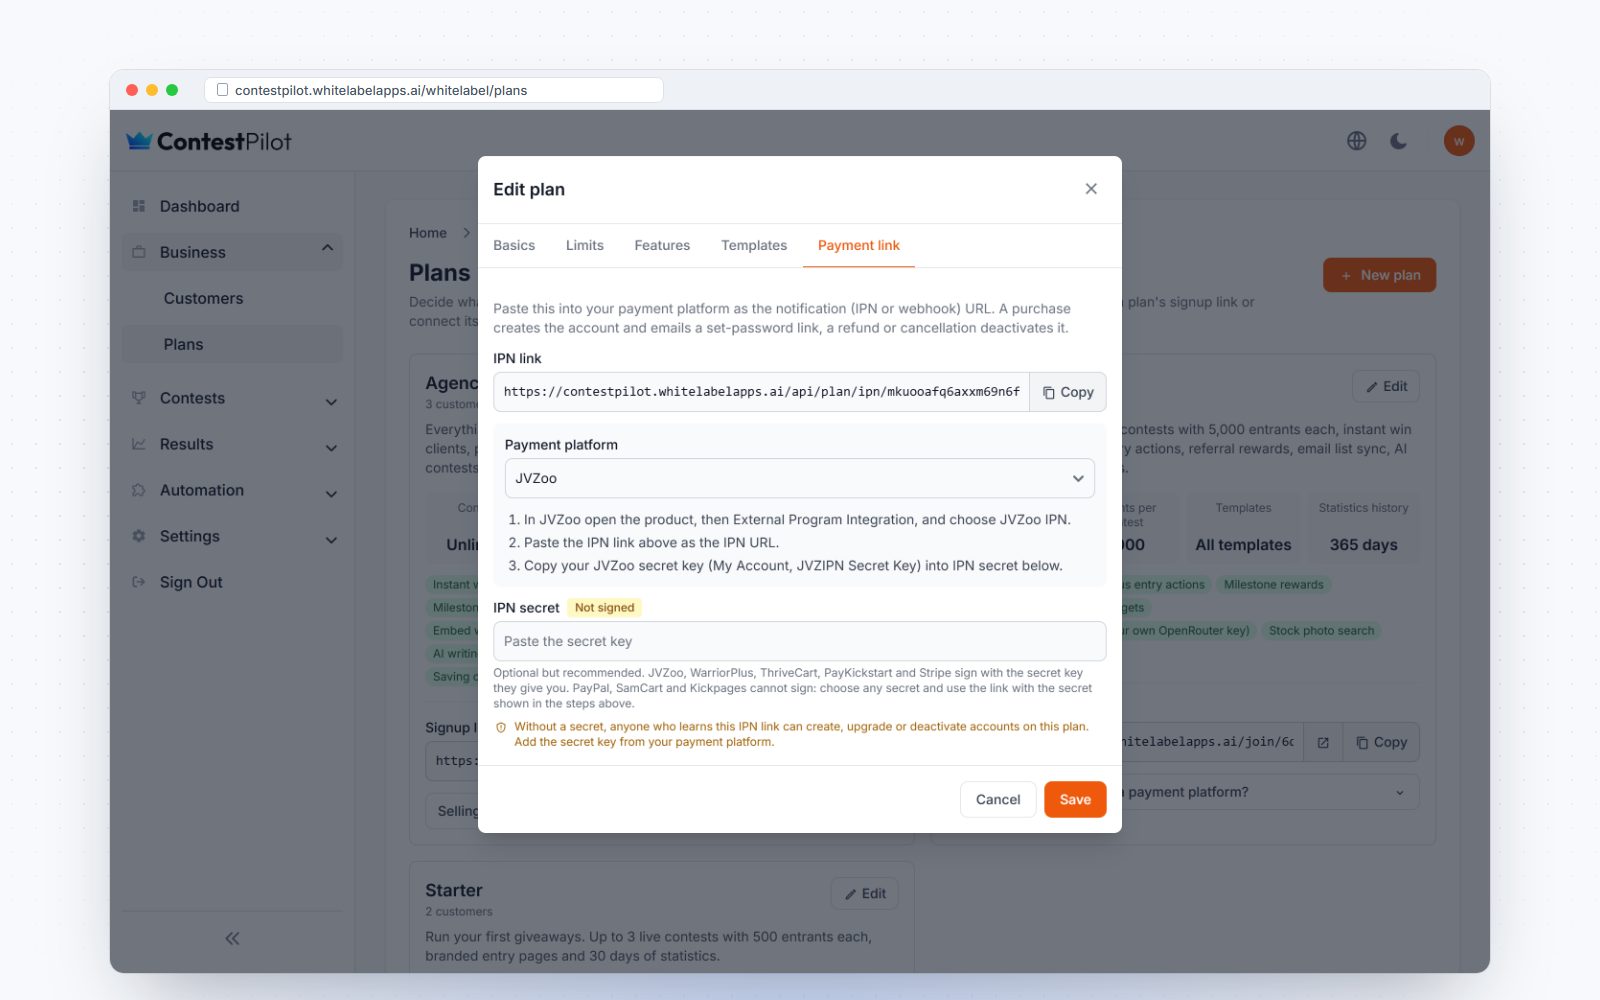Collapse the Business sidebar section
The height and width of the screenshot is (1000, 1600).
(232, 252)
